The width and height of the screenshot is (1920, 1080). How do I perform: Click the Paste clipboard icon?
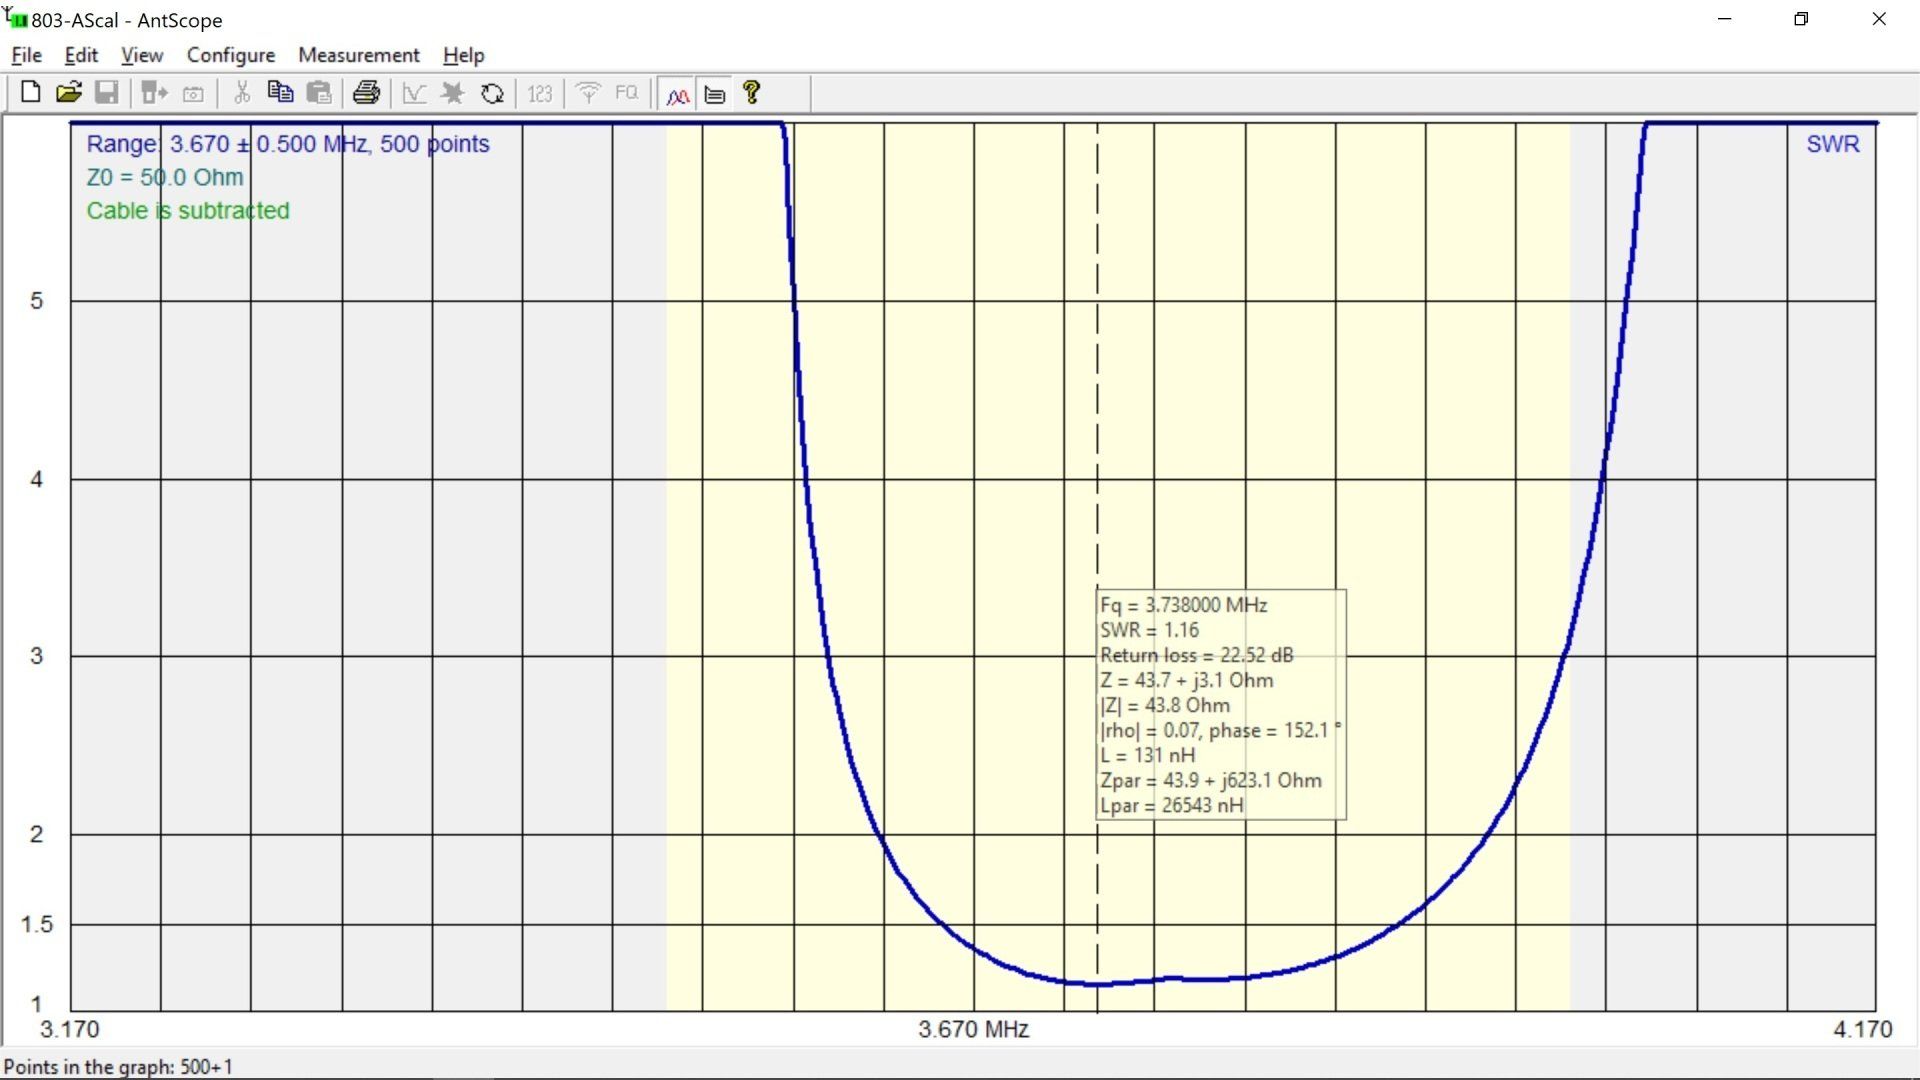point(319,93)
